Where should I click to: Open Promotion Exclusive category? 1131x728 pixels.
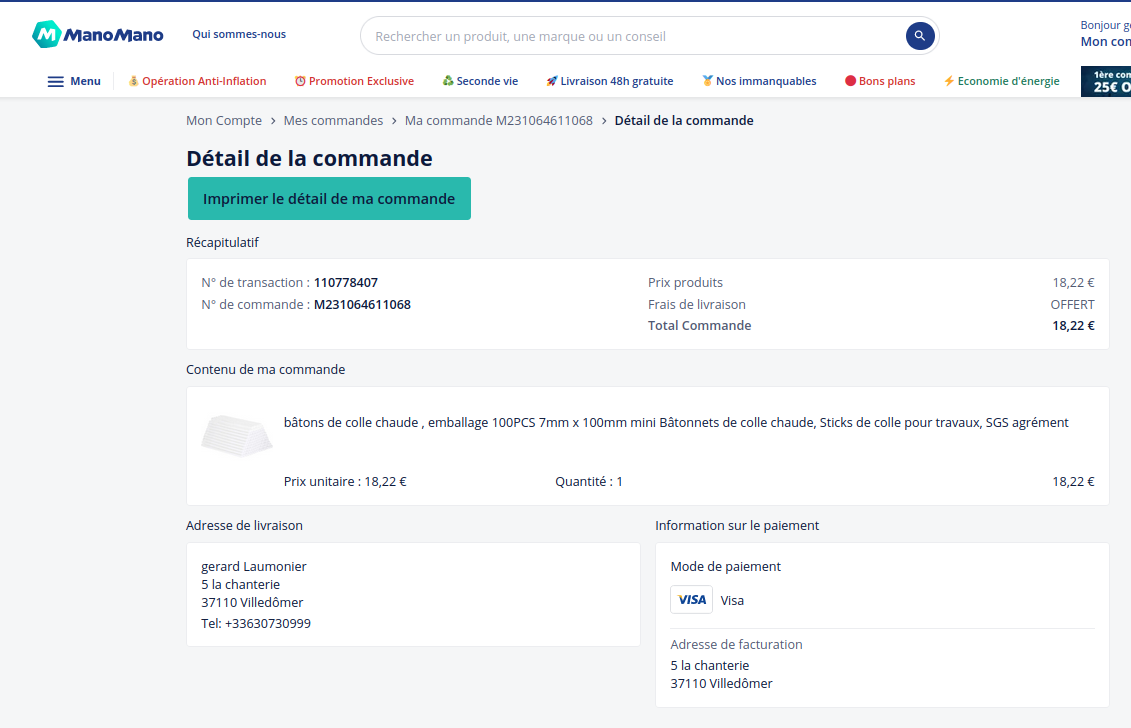pyautogui.click(x=354, y=81)
